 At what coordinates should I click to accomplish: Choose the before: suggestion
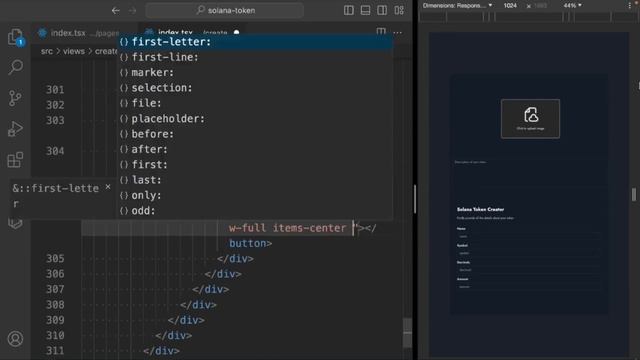click(x=255, y=134)
